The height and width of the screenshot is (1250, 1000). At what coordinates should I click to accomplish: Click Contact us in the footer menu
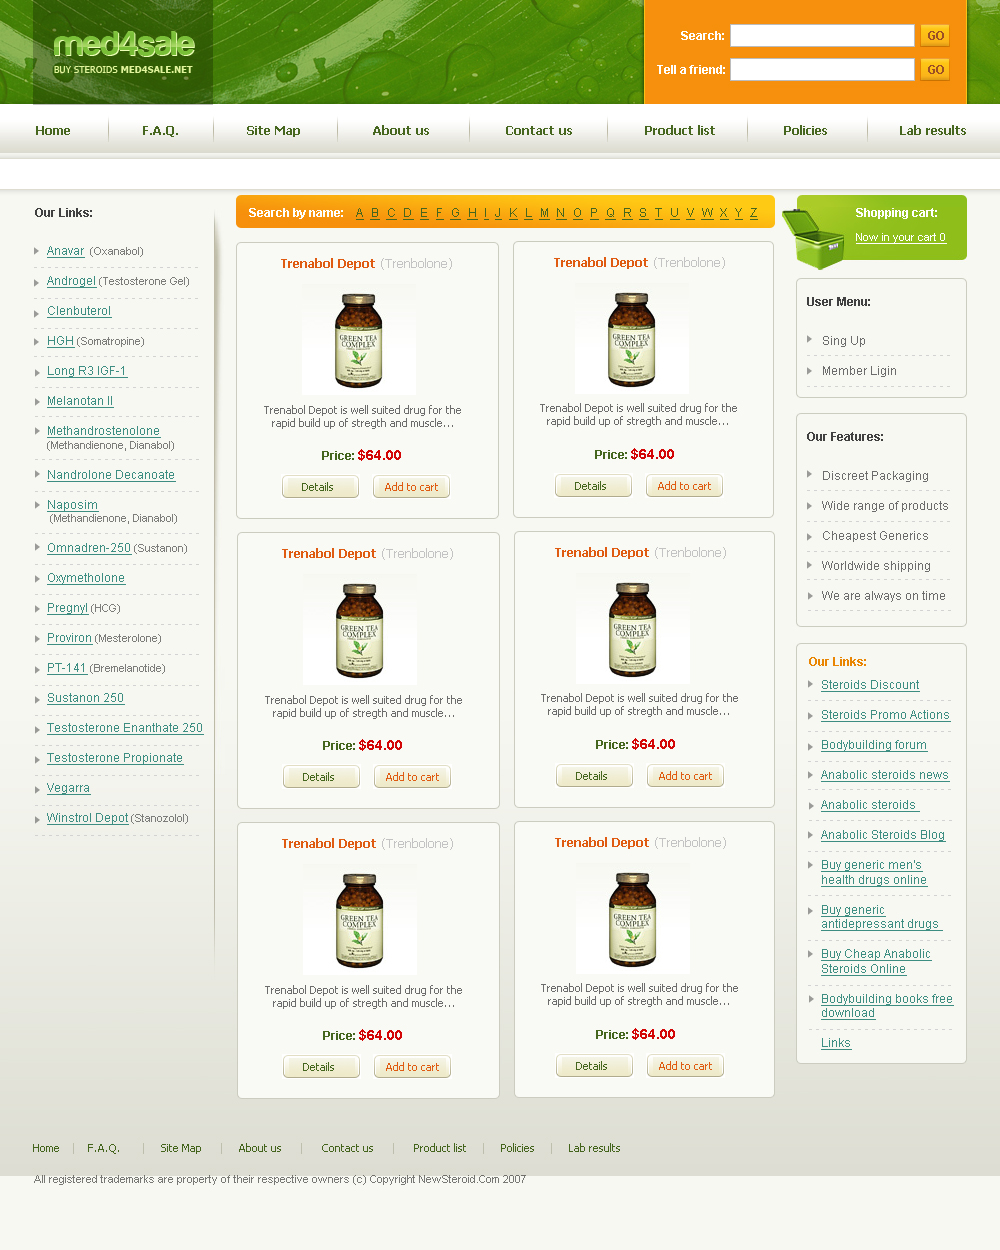[x=347, y=1148]
